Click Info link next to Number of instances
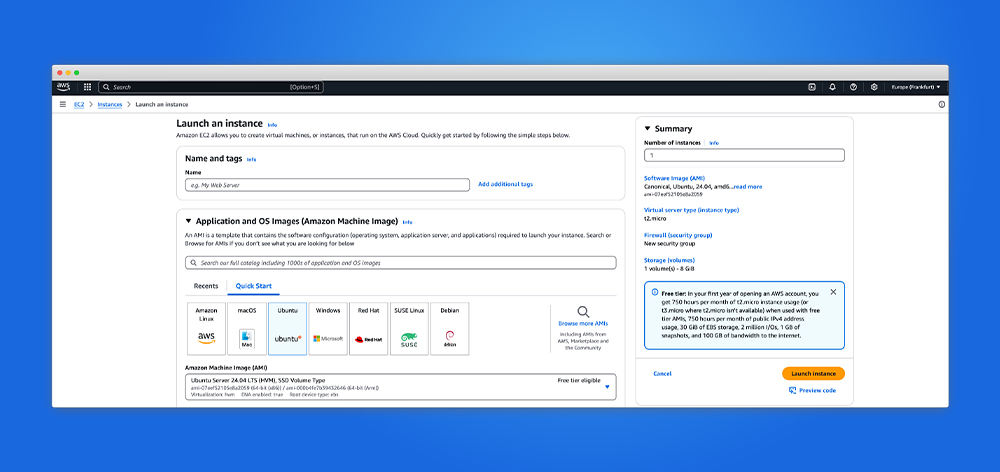This screenshot has width=1000, height=472. 714,144
